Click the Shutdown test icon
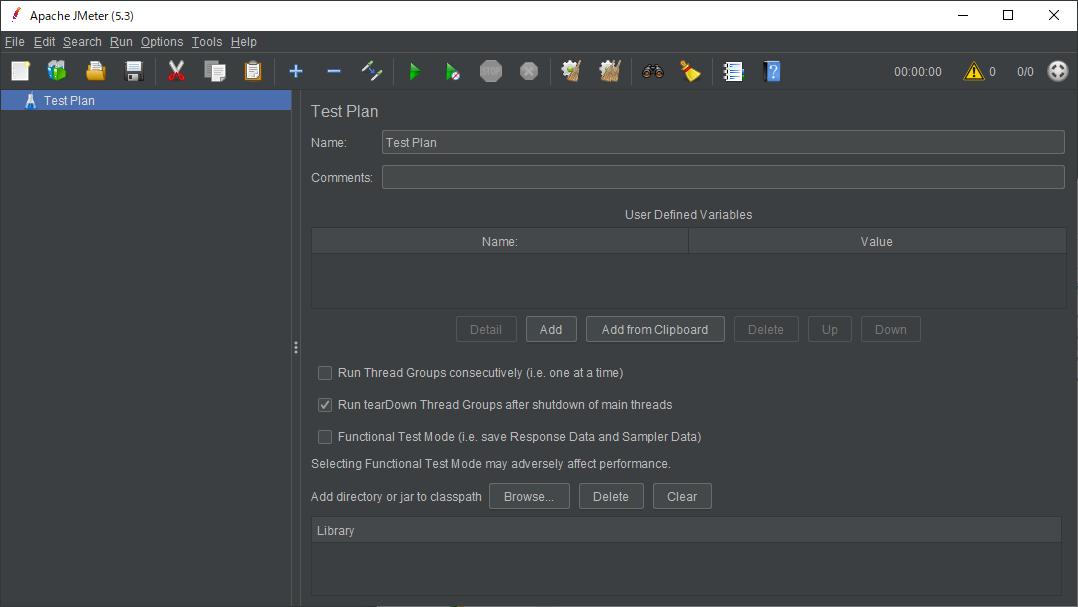This screenshot has height=607, width=1078. [x=529, y=71]
